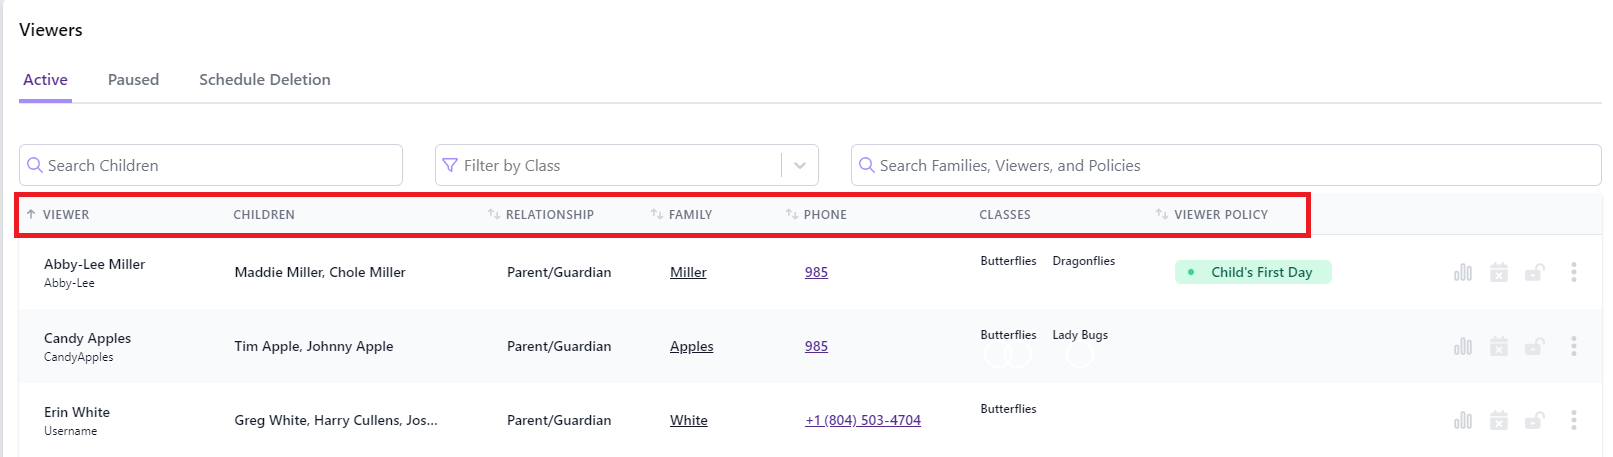The image size is (1613, 457).
Task: Click children text Tim Apple, Johnny Apple
Action: [x=314, y=346]
